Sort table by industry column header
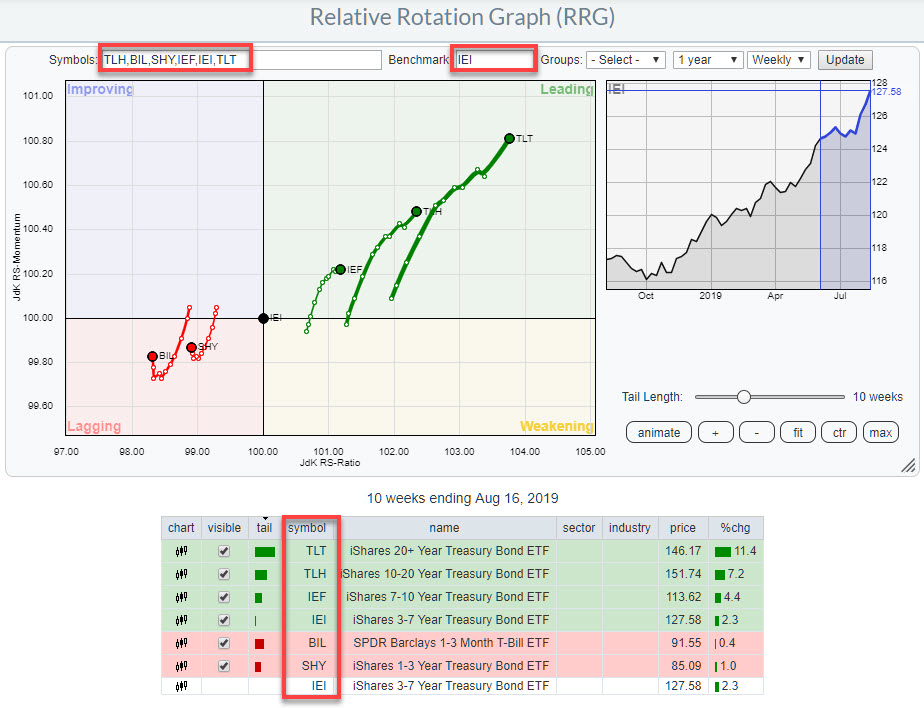 (x=629, y=528)
